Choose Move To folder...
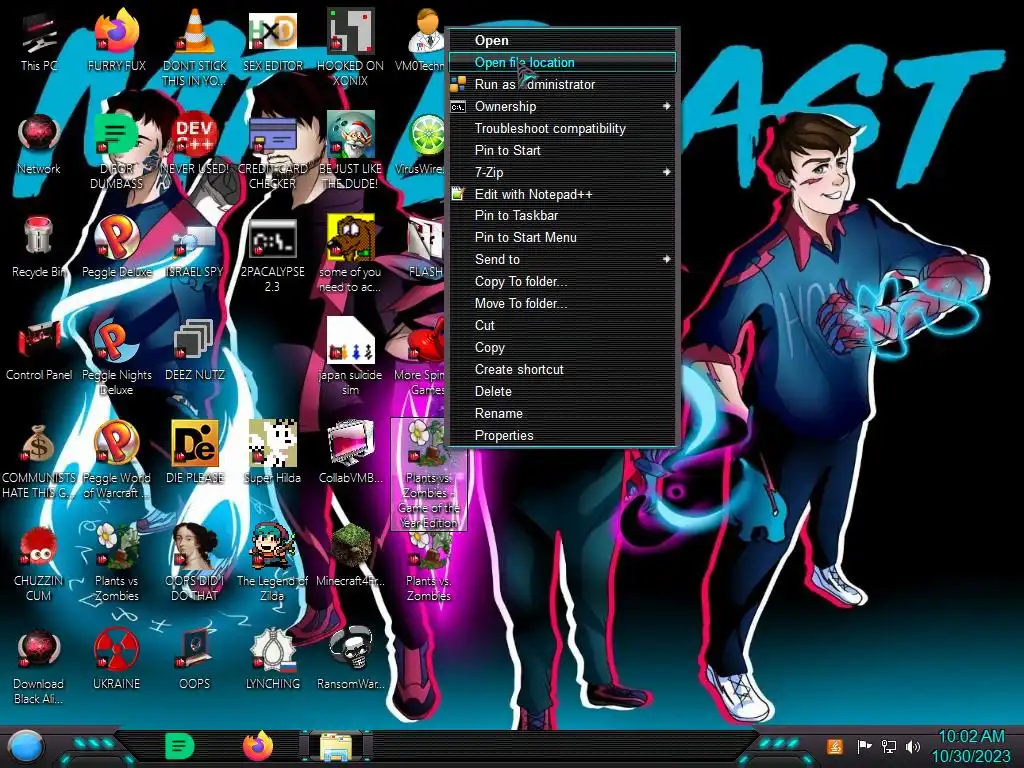 tap(562, 304)
